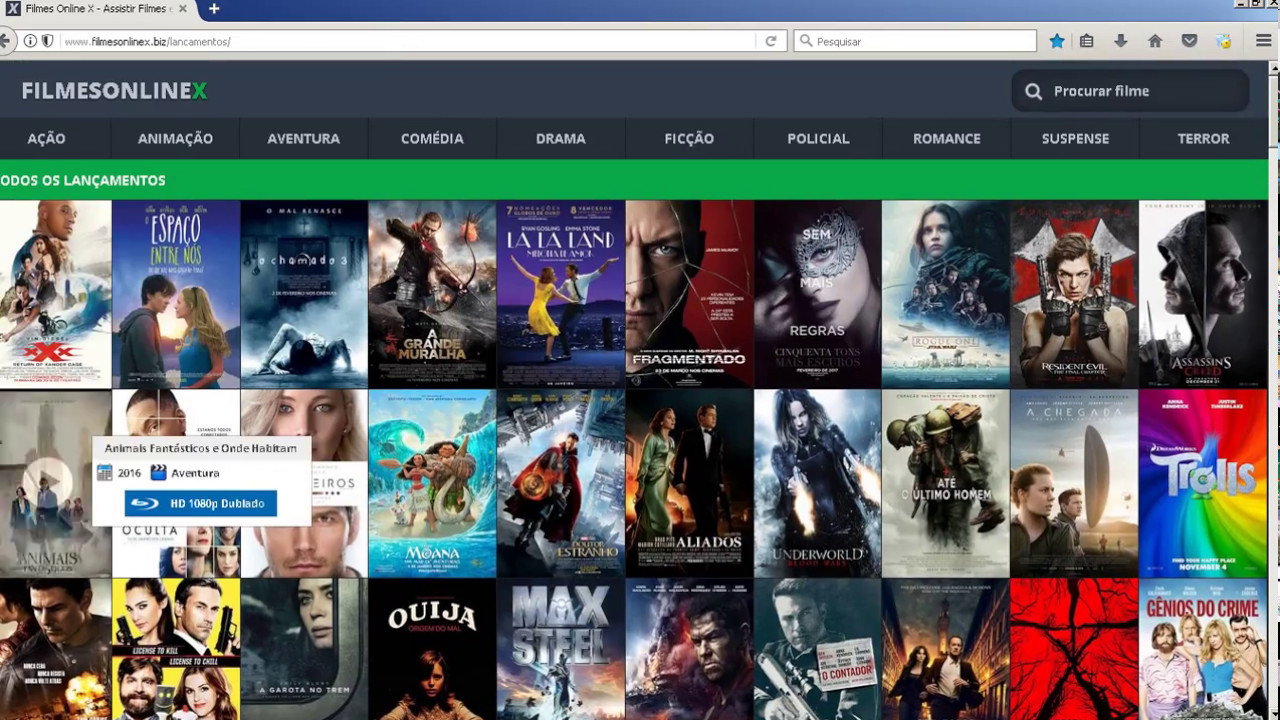The width and height of the screenshot is (1280, 720).
Task: Open the downloads arrow icon
Action: coord(1121,41)
